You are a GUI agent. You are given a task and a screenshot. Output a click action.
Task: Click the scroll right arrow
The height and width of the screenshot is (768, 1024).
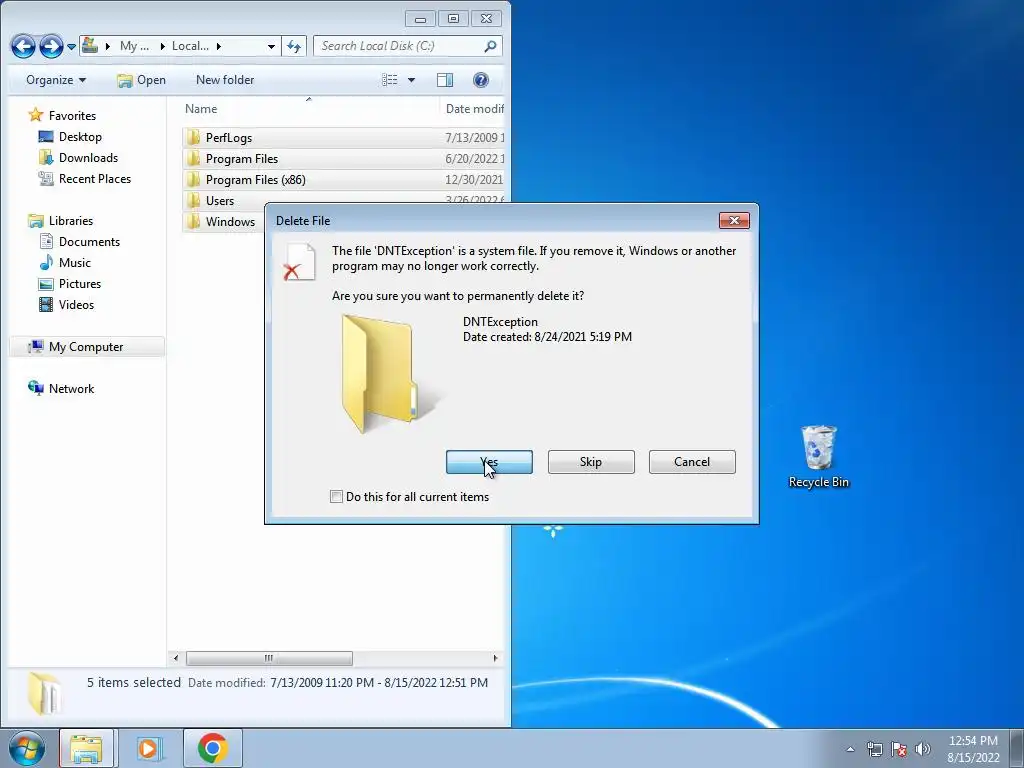coord(495,658)
